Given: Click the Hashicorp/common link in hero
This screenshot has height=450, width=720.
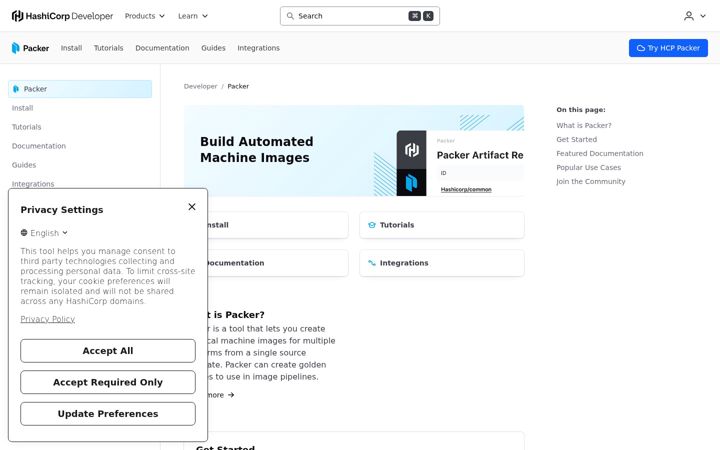Looking at the screenshot, I should click(466, 189).
